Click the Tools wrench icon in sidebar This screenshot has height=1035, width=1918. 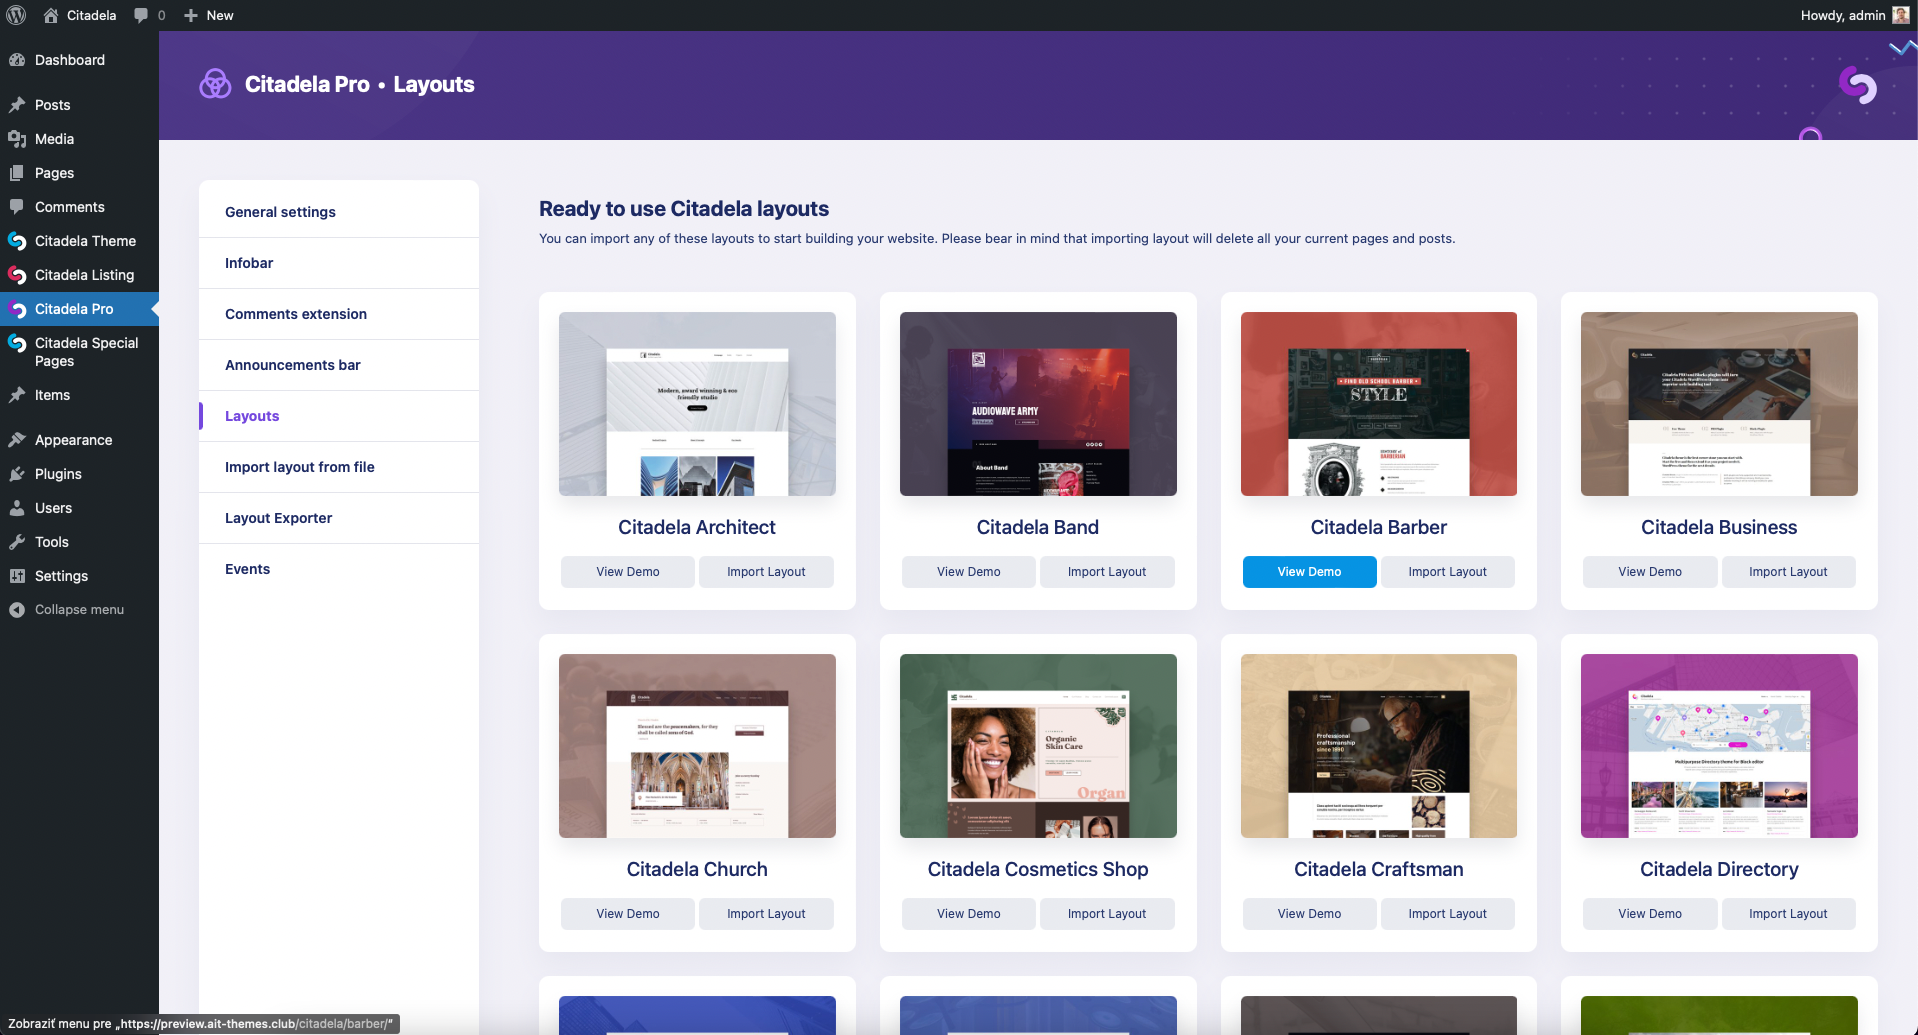click(17, 542)
